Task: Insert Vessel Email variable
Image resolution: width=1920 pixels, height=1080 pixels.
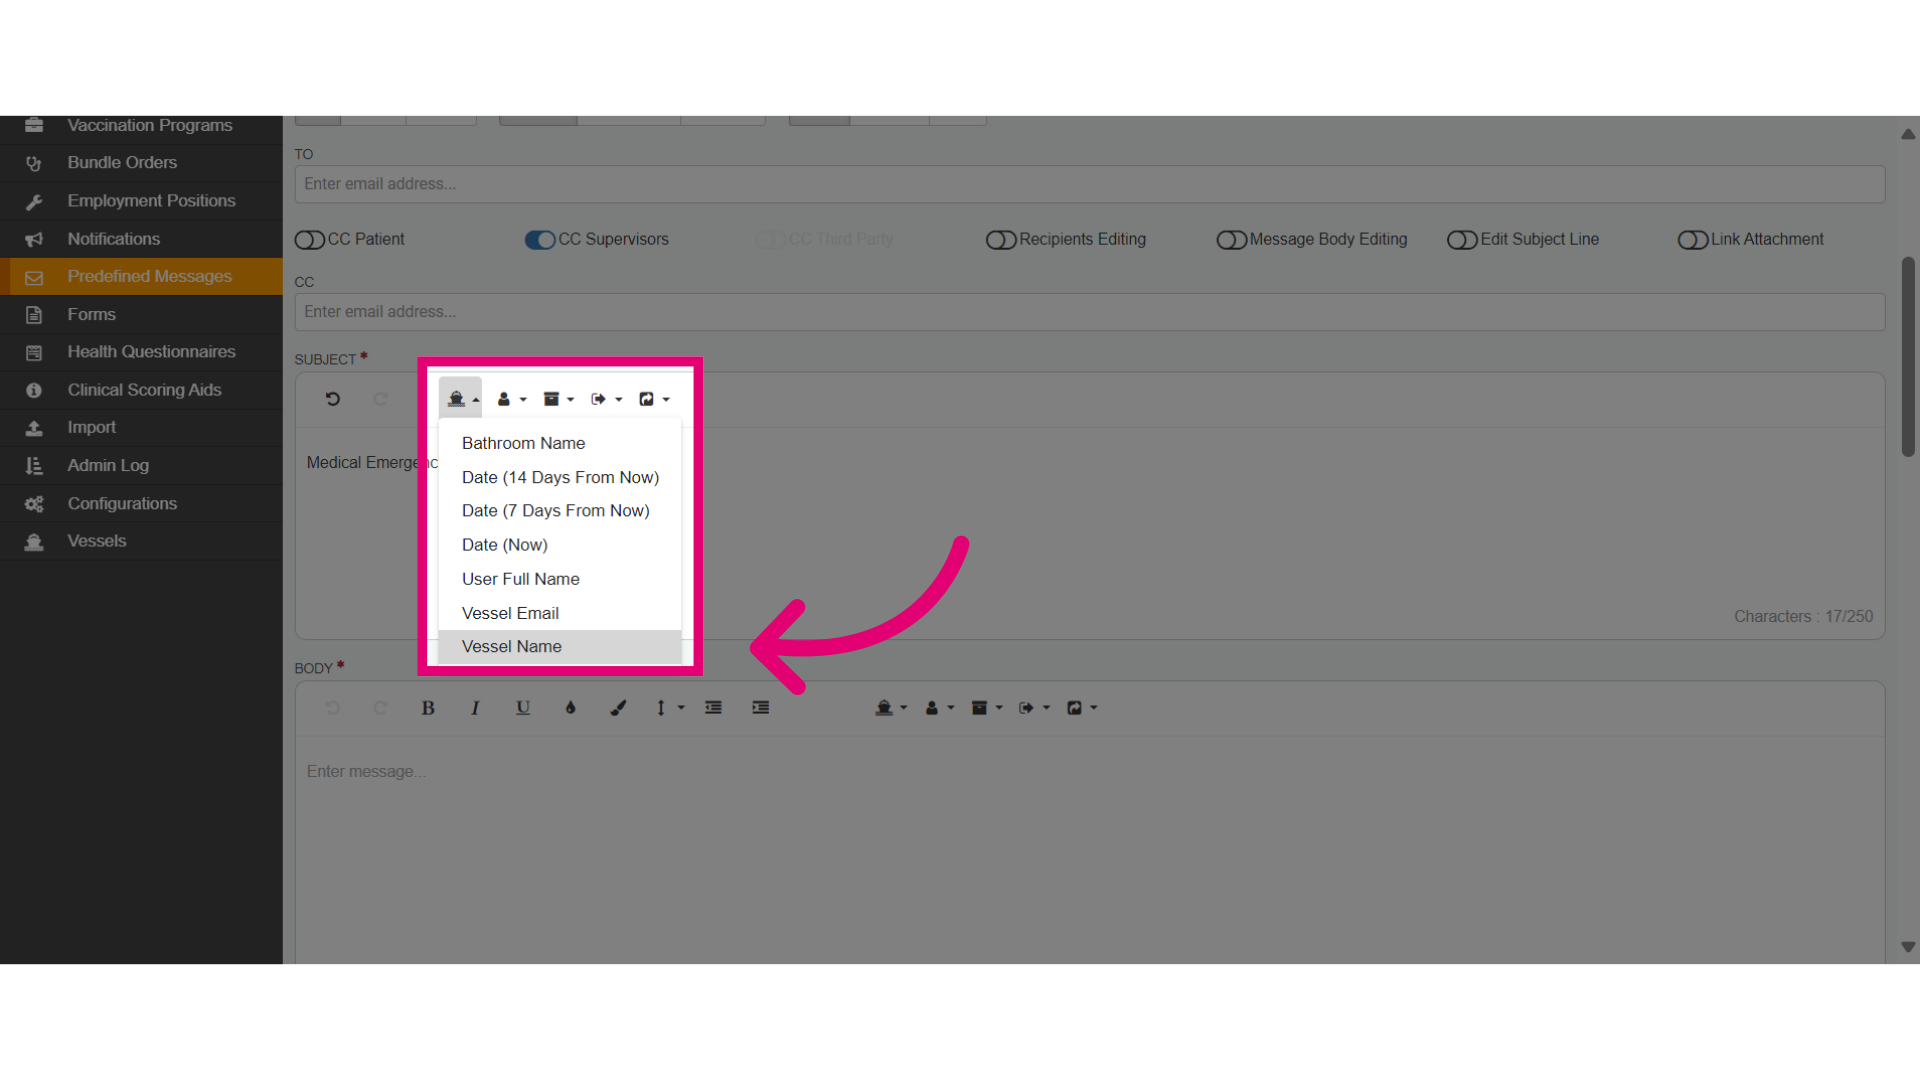Action: 560,613
